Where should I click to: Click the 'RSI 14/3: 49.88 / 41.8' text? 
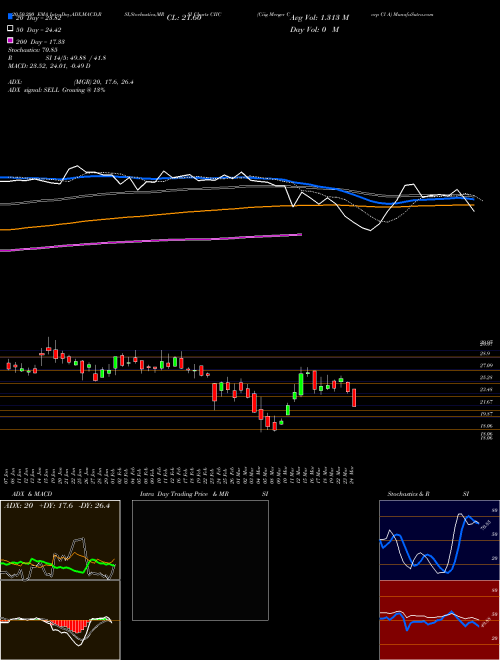click(x=57, y=58)
